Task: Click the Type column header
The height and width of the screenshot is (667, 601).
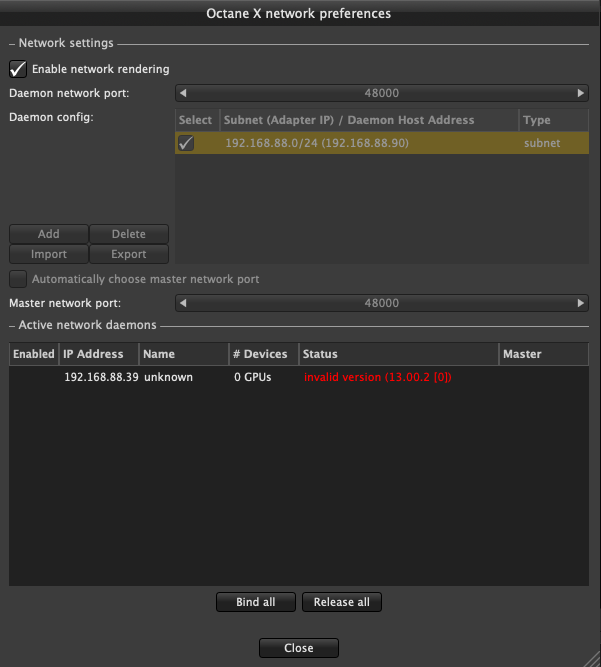Action: coord(554,120)
